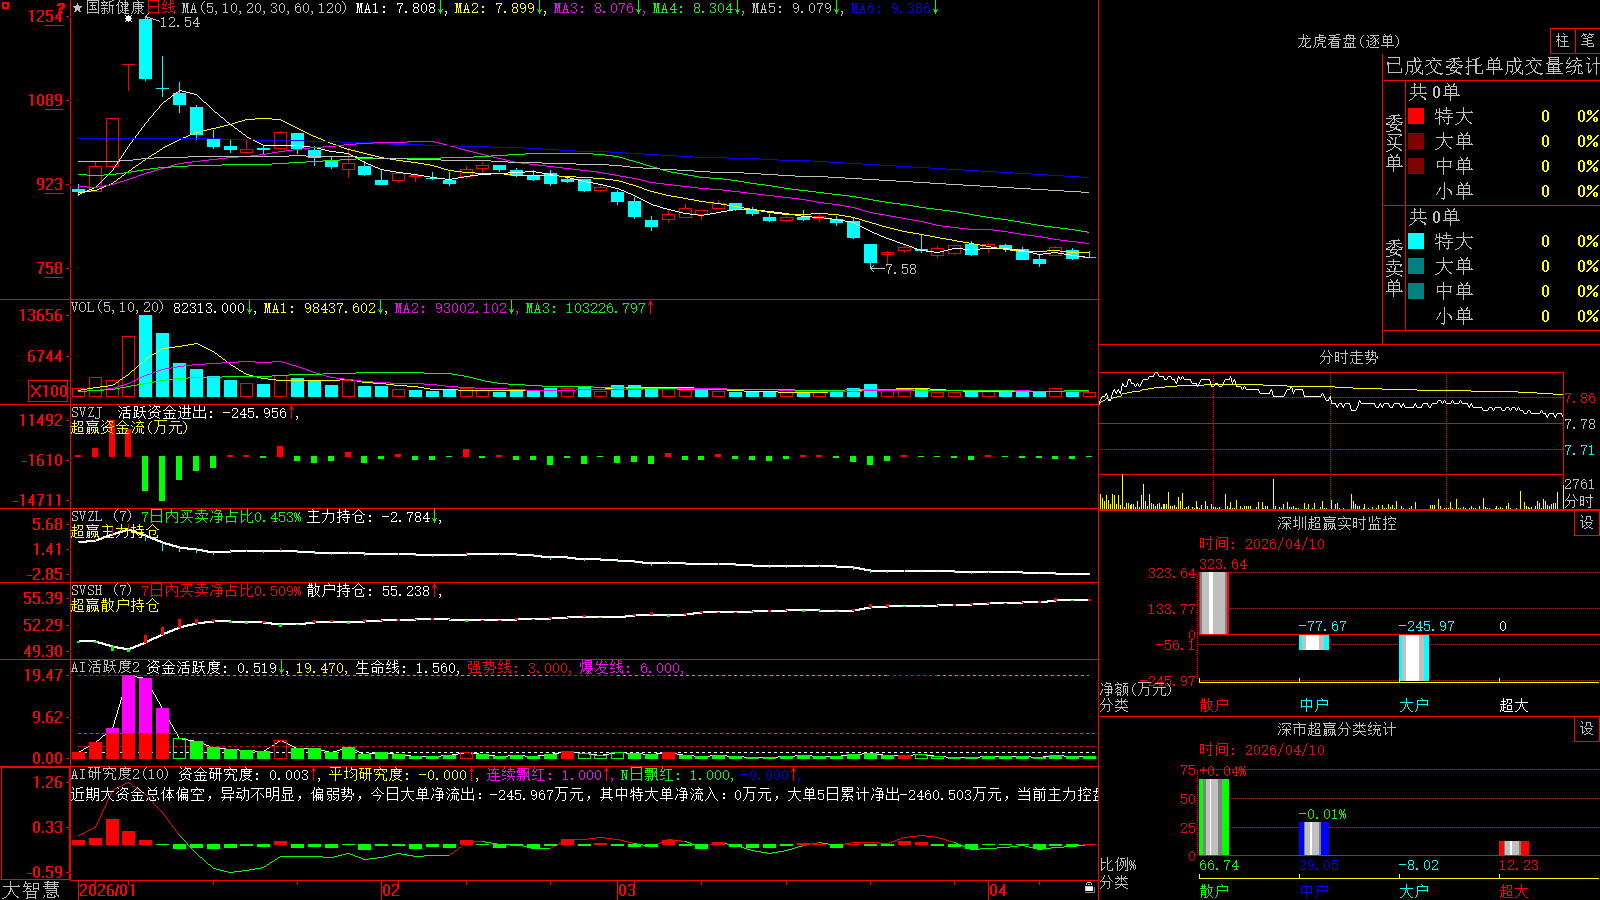Click the 委卖单 section label
1600x900 pixels.
1394,267
